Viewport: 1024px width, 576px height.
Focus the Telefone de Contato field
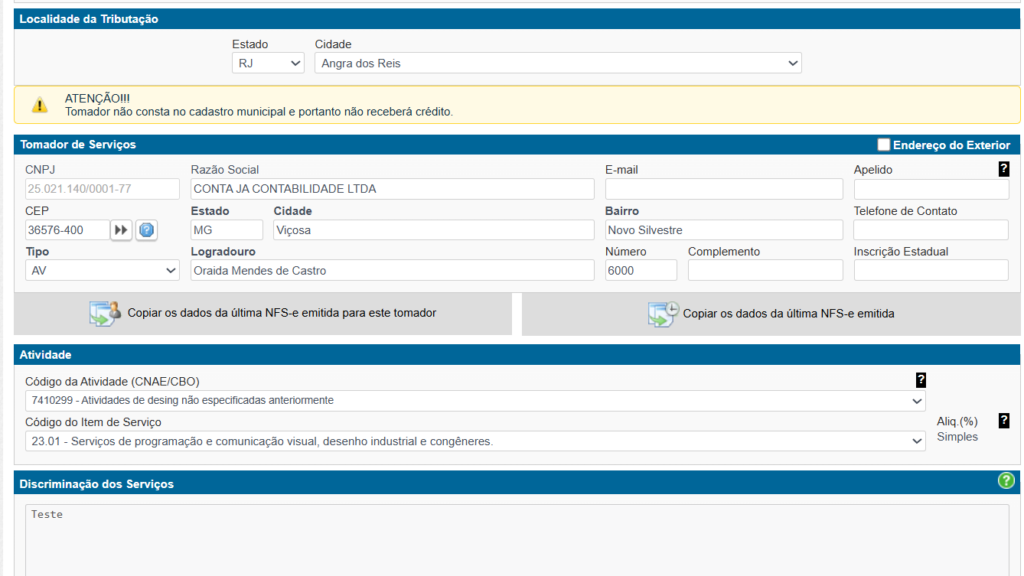[931, 230]
